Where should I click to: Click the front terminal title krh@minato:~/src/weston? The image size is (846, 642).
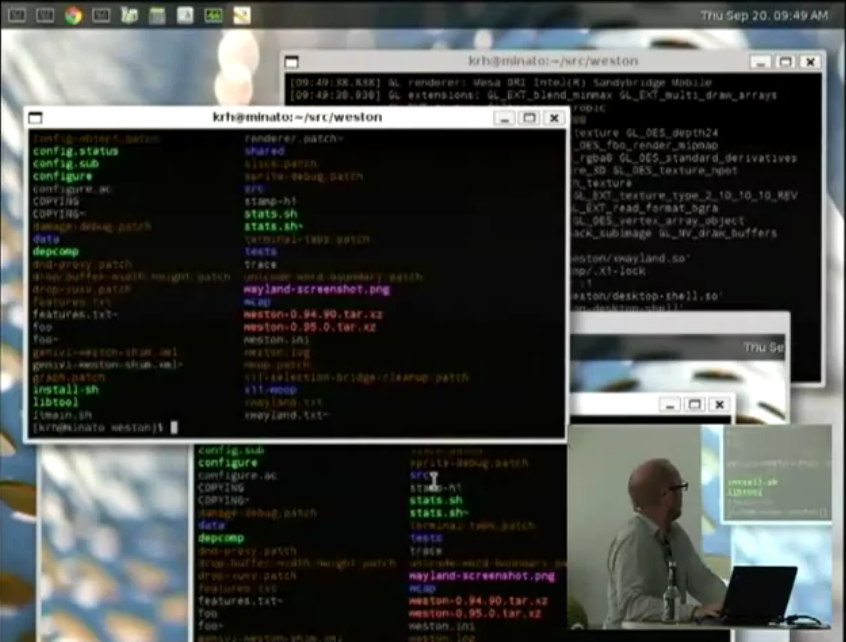(x=297, y=117)
